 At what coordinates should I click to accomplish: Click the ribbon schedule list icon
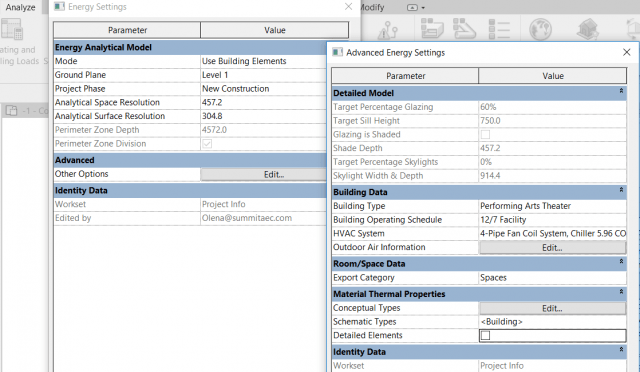499,29
